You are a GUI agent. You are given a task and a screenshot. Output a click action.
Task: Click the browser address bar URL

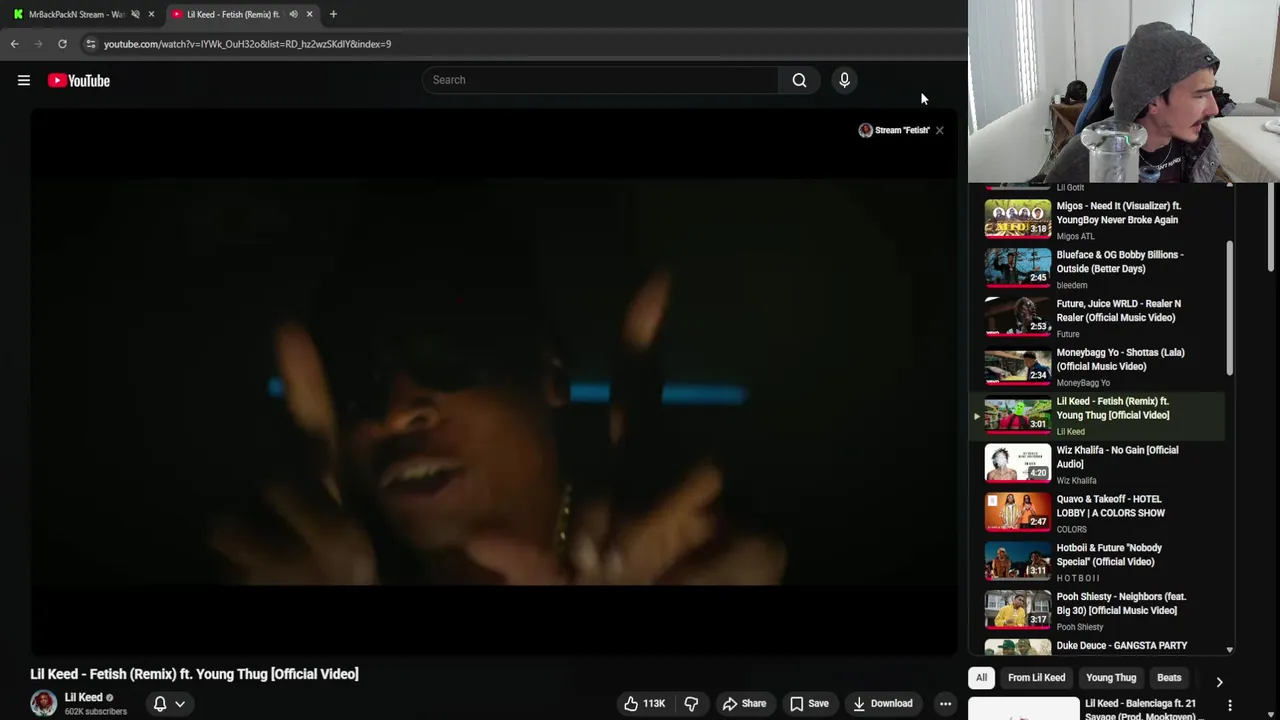point(247,44)
